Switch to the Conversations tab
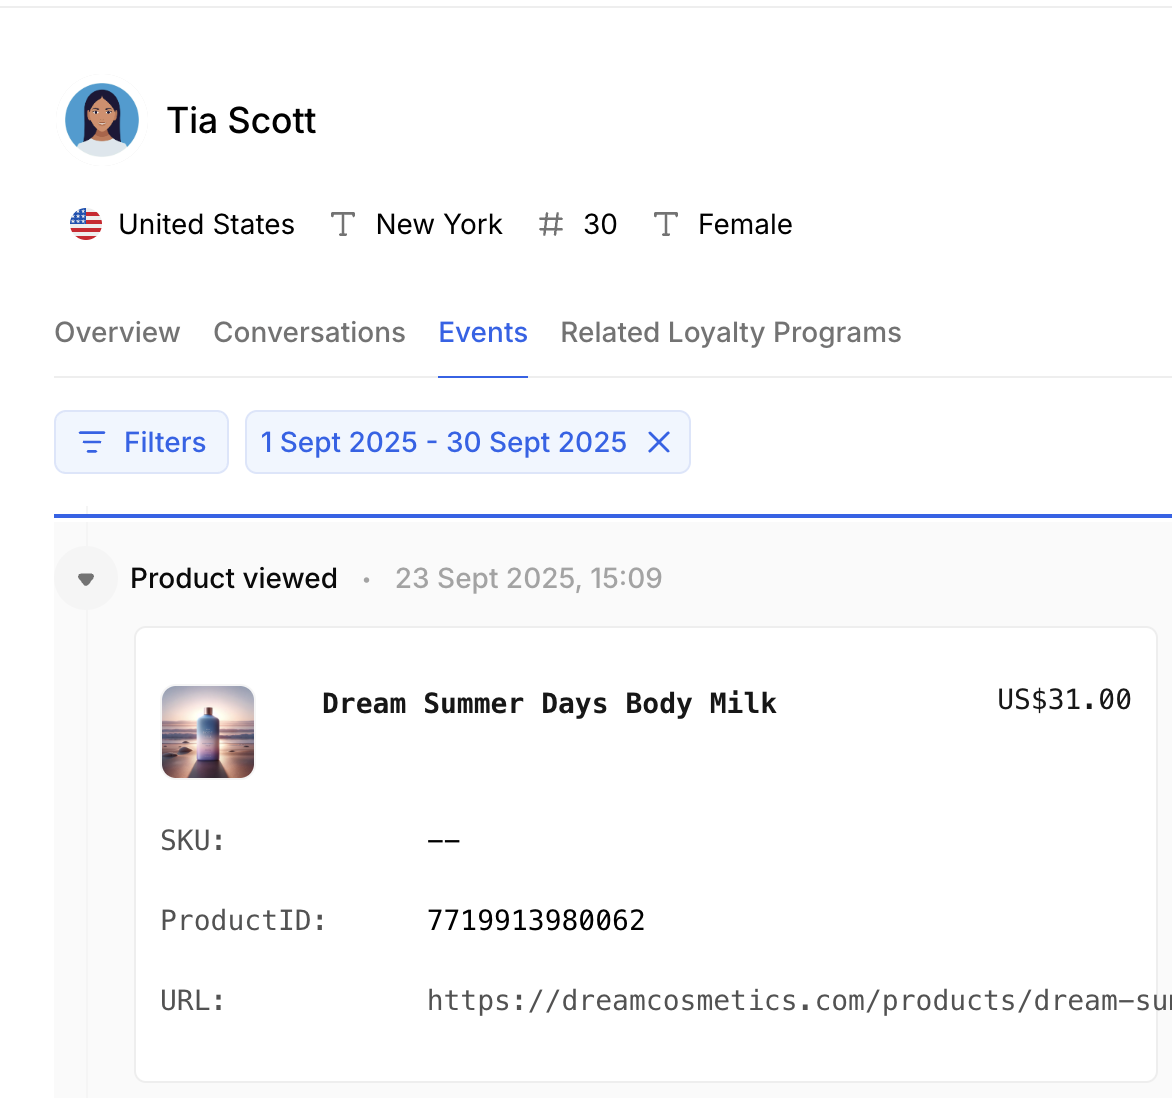The height and width of the screenshot is (1098, 1172). pyautogui.click(x=309, y=332)
